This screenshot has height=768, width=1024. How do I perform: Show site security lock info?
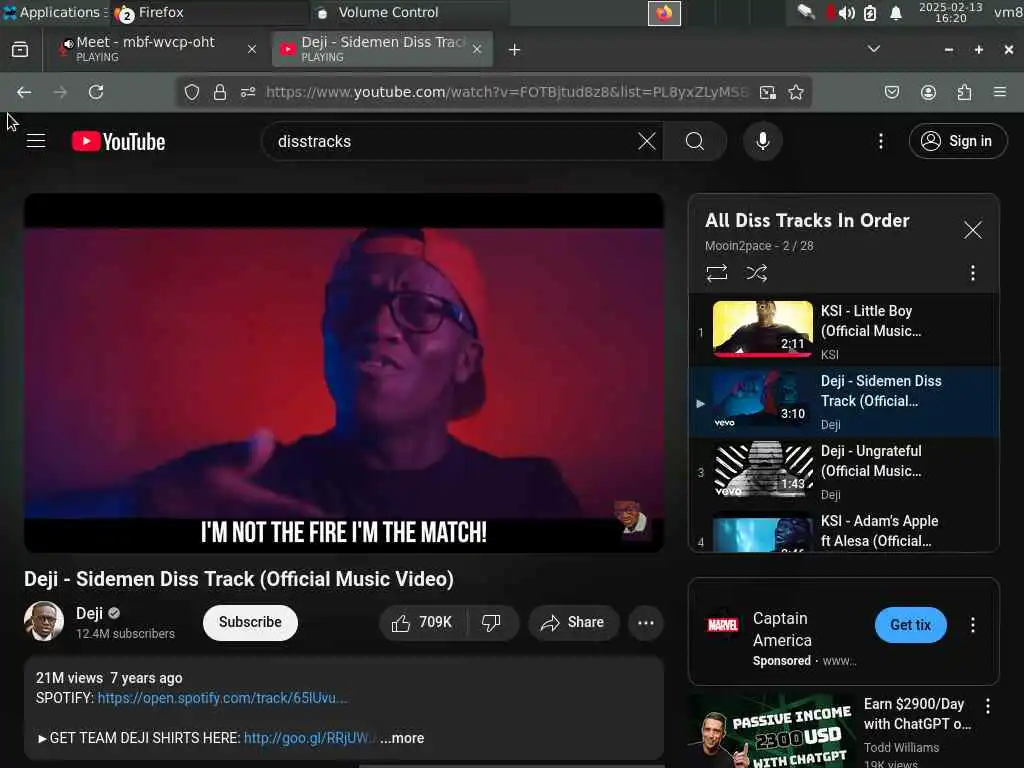(220, 92)
